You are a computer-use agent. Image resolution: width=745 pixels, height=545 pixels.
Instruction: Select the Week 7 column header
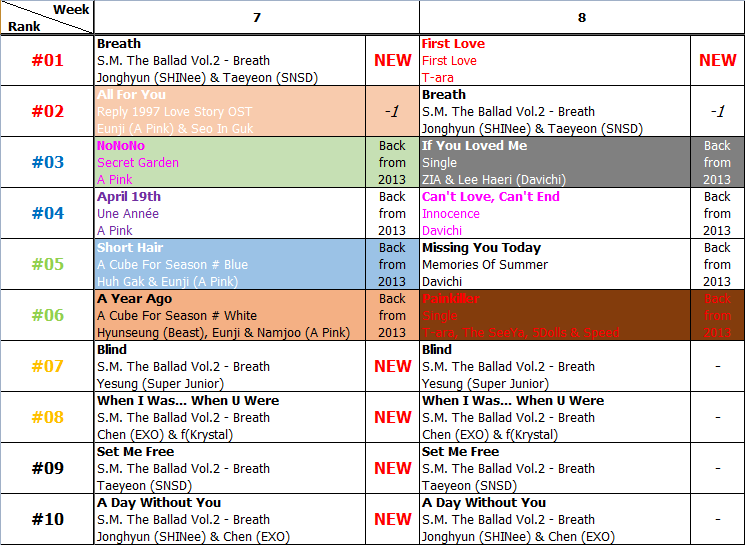pos(257,18)
